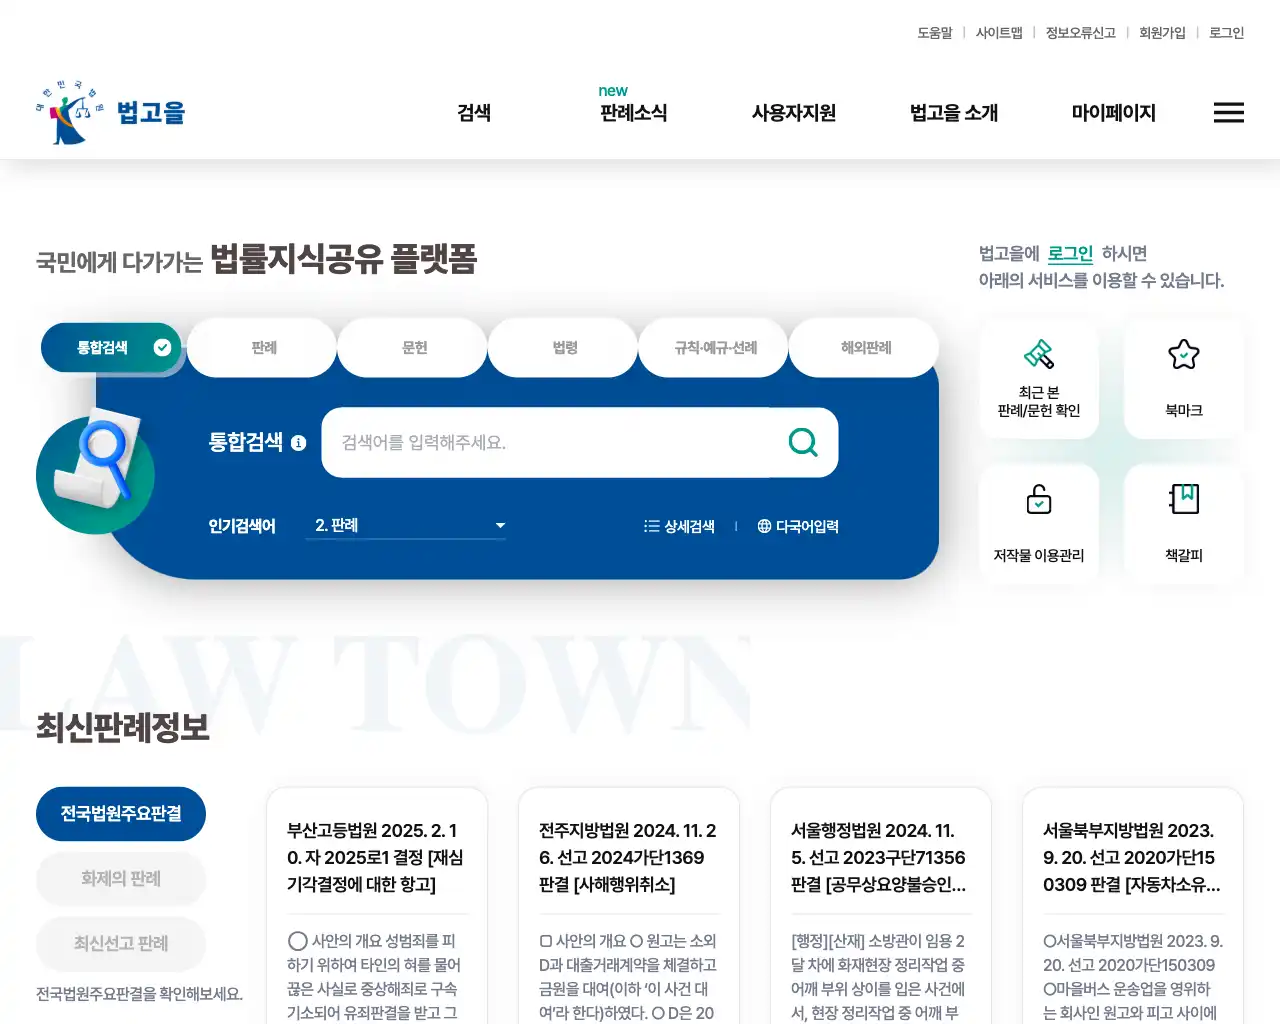Select the 법령 search tab
1280x1024 pixels.
click(x=565, y=348)
